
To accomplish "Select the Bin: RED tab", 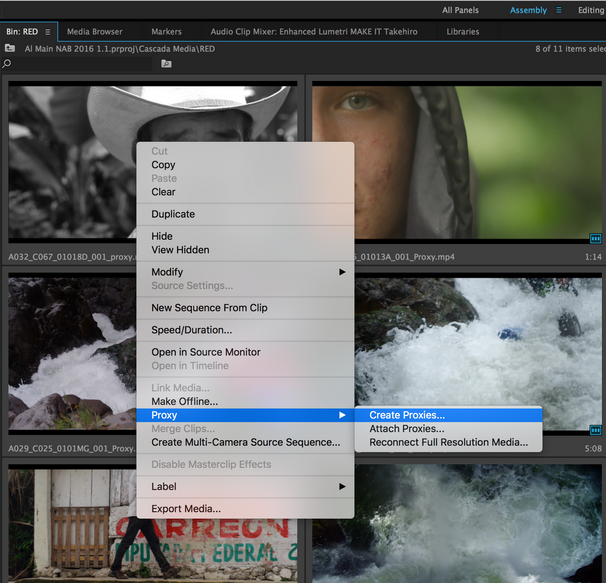I will click(22, 32).
